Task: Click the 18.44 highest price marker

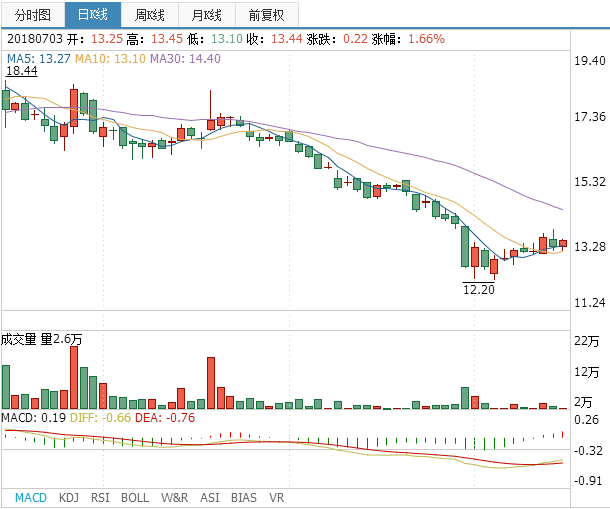Action: [22, 71]
